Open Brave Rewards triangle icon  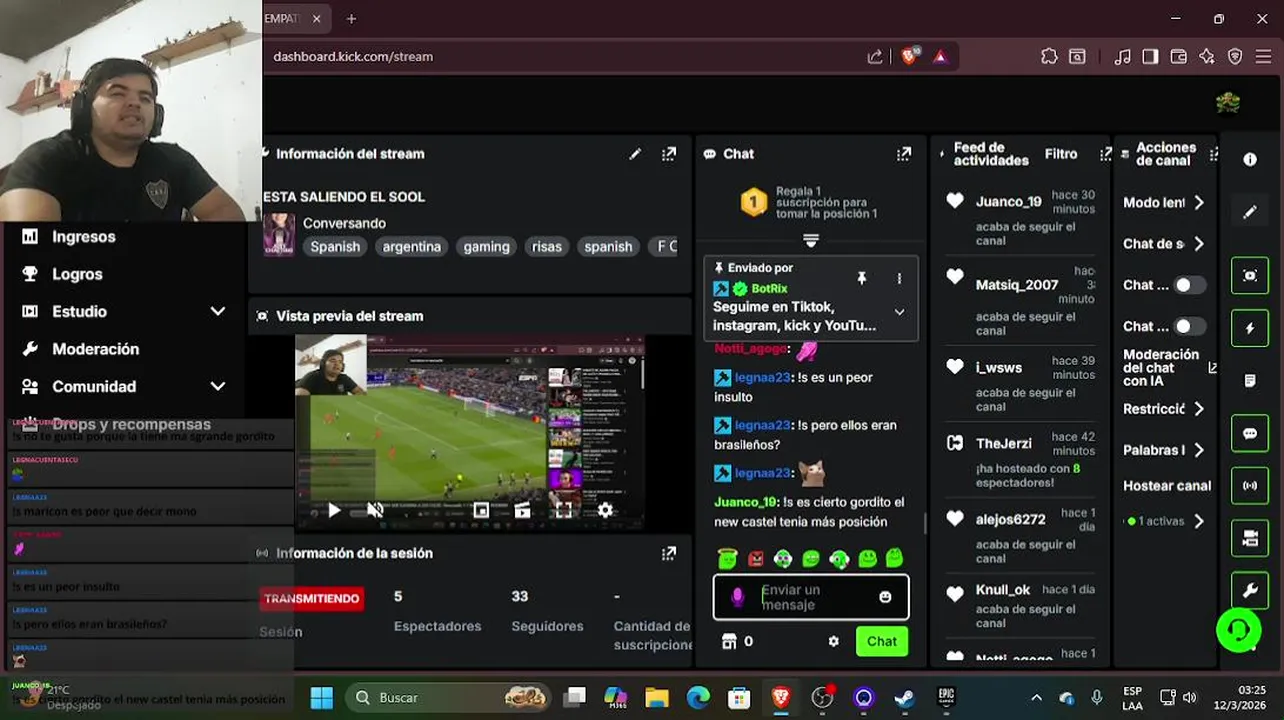pyautogui.click(x=940, y=57)
